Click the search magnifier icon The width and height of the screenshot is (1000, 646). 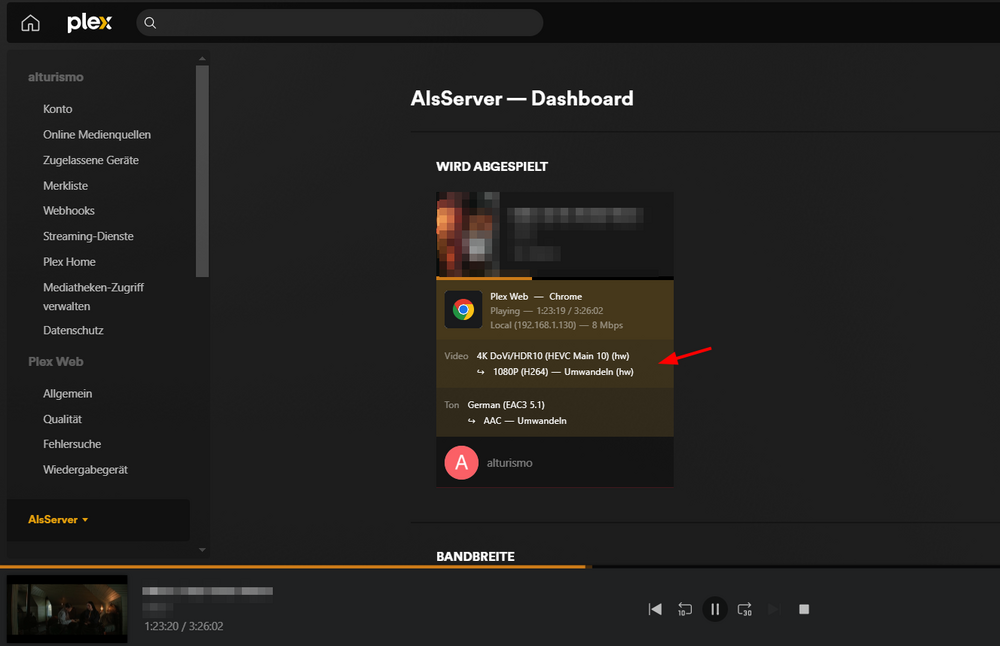150,23
